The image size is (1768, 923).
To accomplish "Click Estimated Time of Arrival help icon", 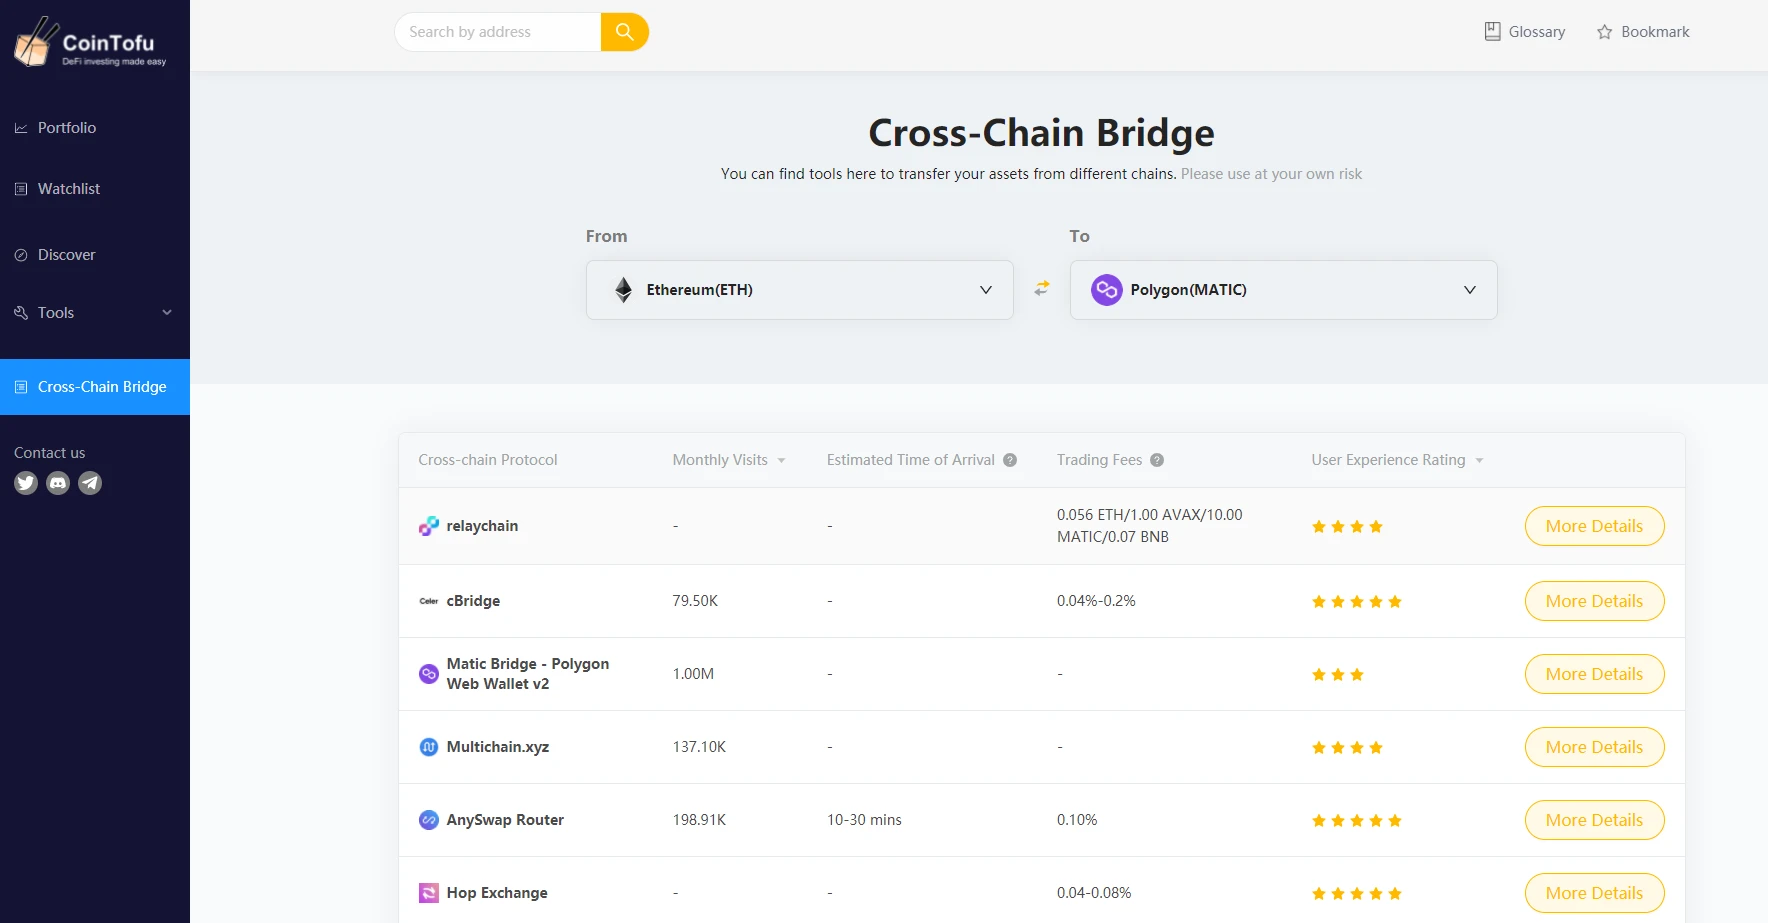I will [x=1010, y=460].
